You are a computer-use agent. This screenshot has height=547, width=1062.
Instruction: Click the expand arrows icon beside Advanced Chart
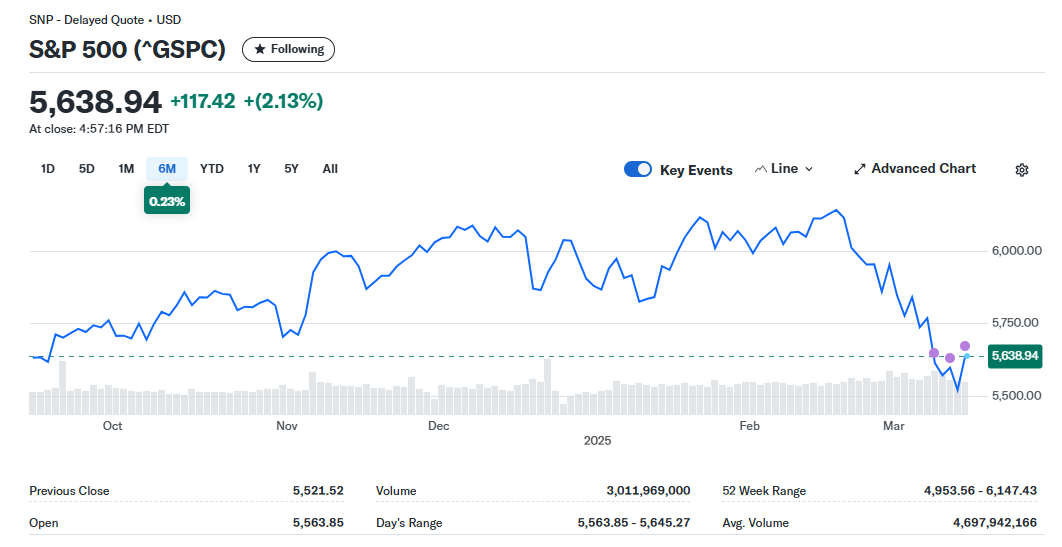pyautogui.click(x=859, y=169)
